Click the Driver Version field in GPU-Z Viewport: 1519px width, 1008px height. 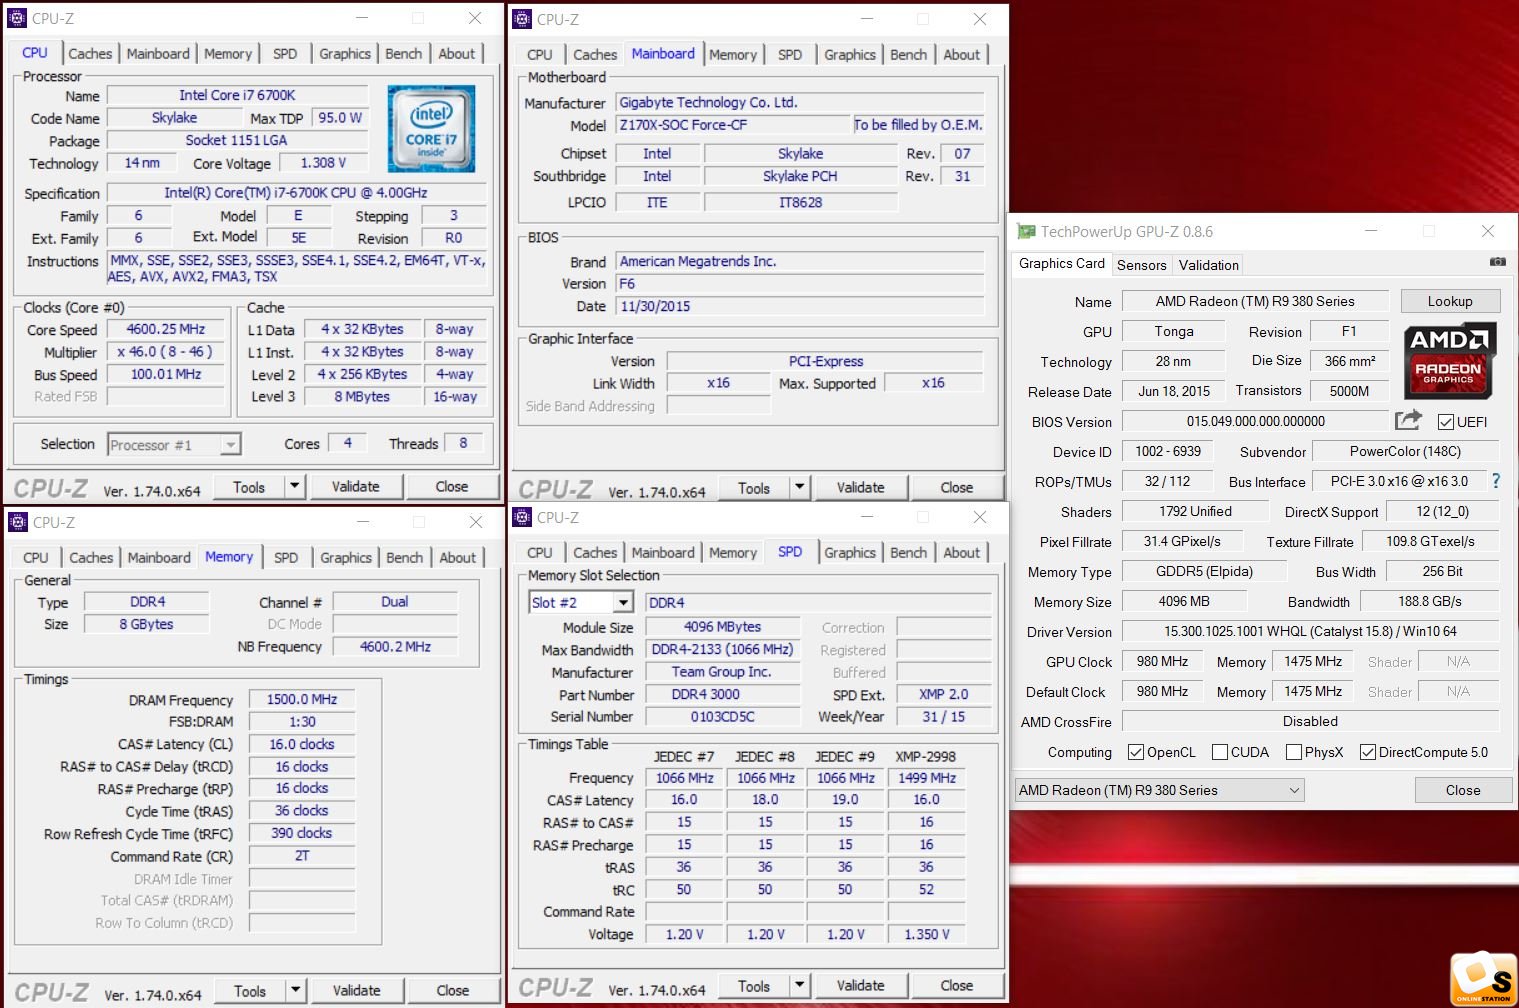point(1311,631)
